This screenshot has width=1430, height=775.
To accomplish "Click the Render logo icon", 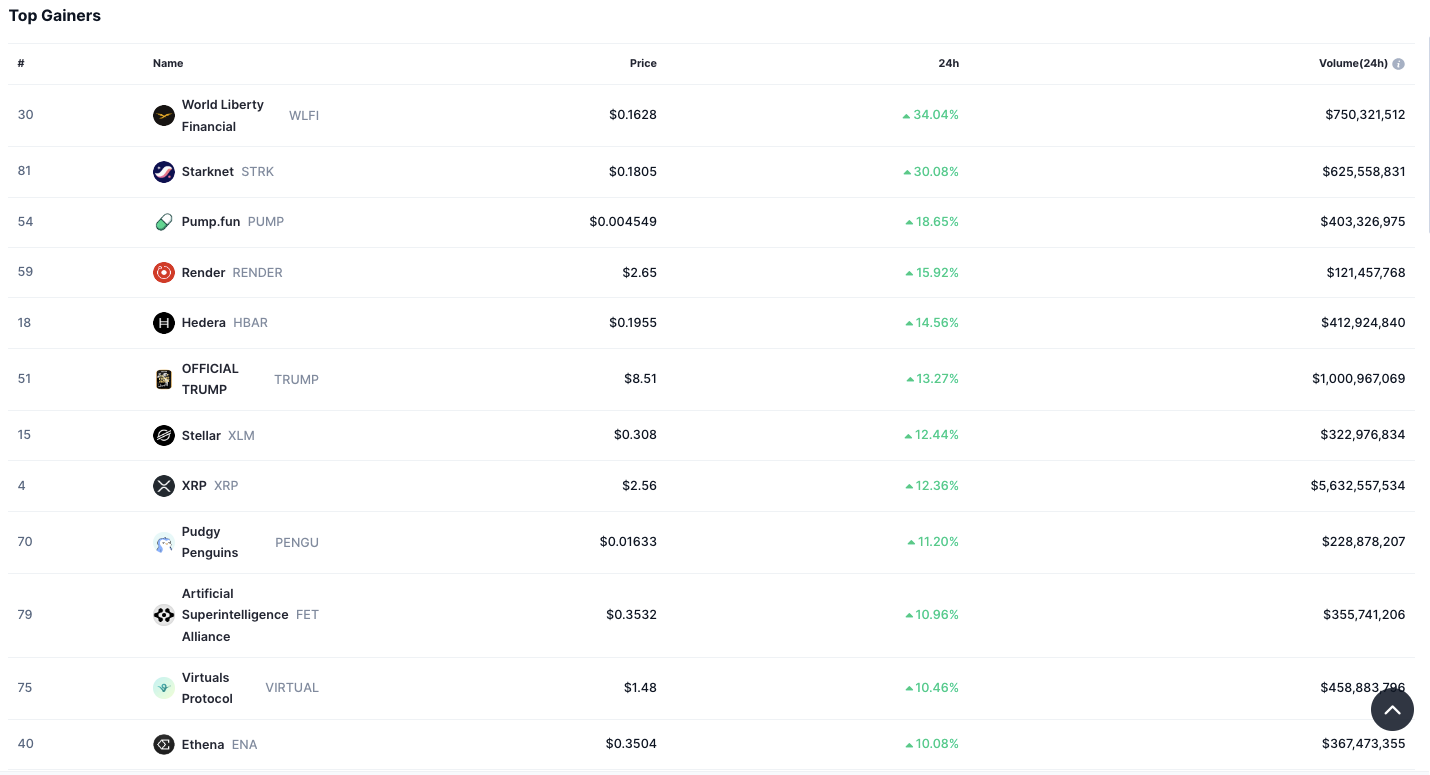I will (163, 272).
